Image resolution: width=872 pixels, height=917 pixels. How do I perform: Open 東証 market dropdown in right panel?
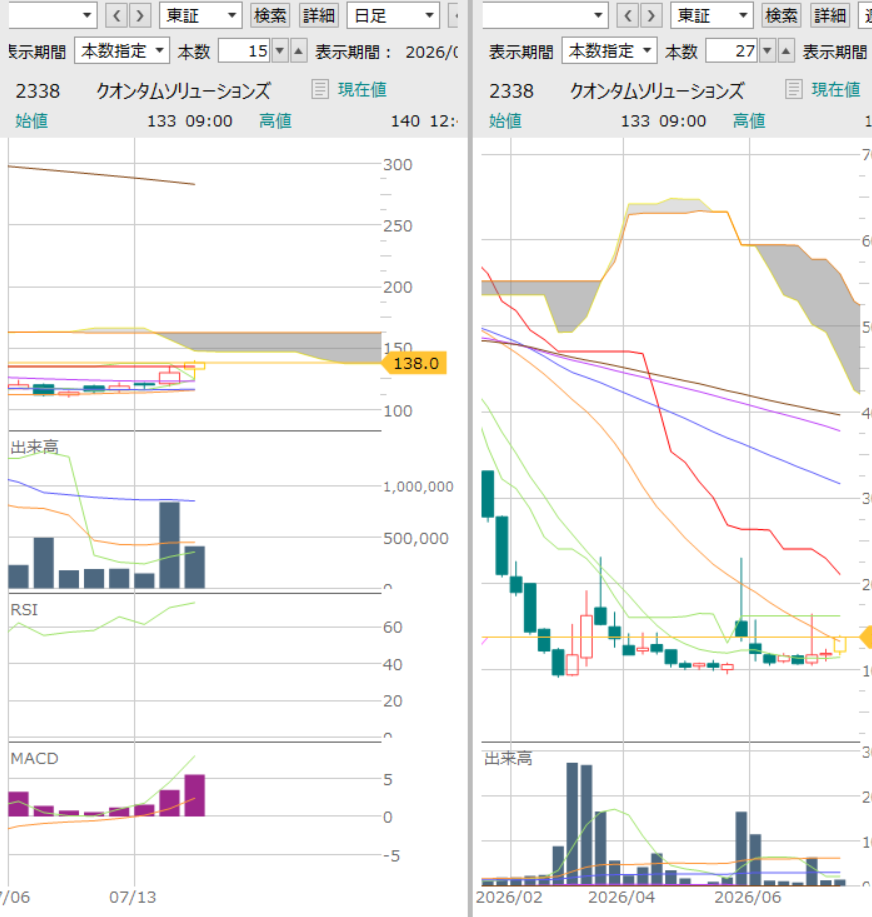[x=711, y=16]
